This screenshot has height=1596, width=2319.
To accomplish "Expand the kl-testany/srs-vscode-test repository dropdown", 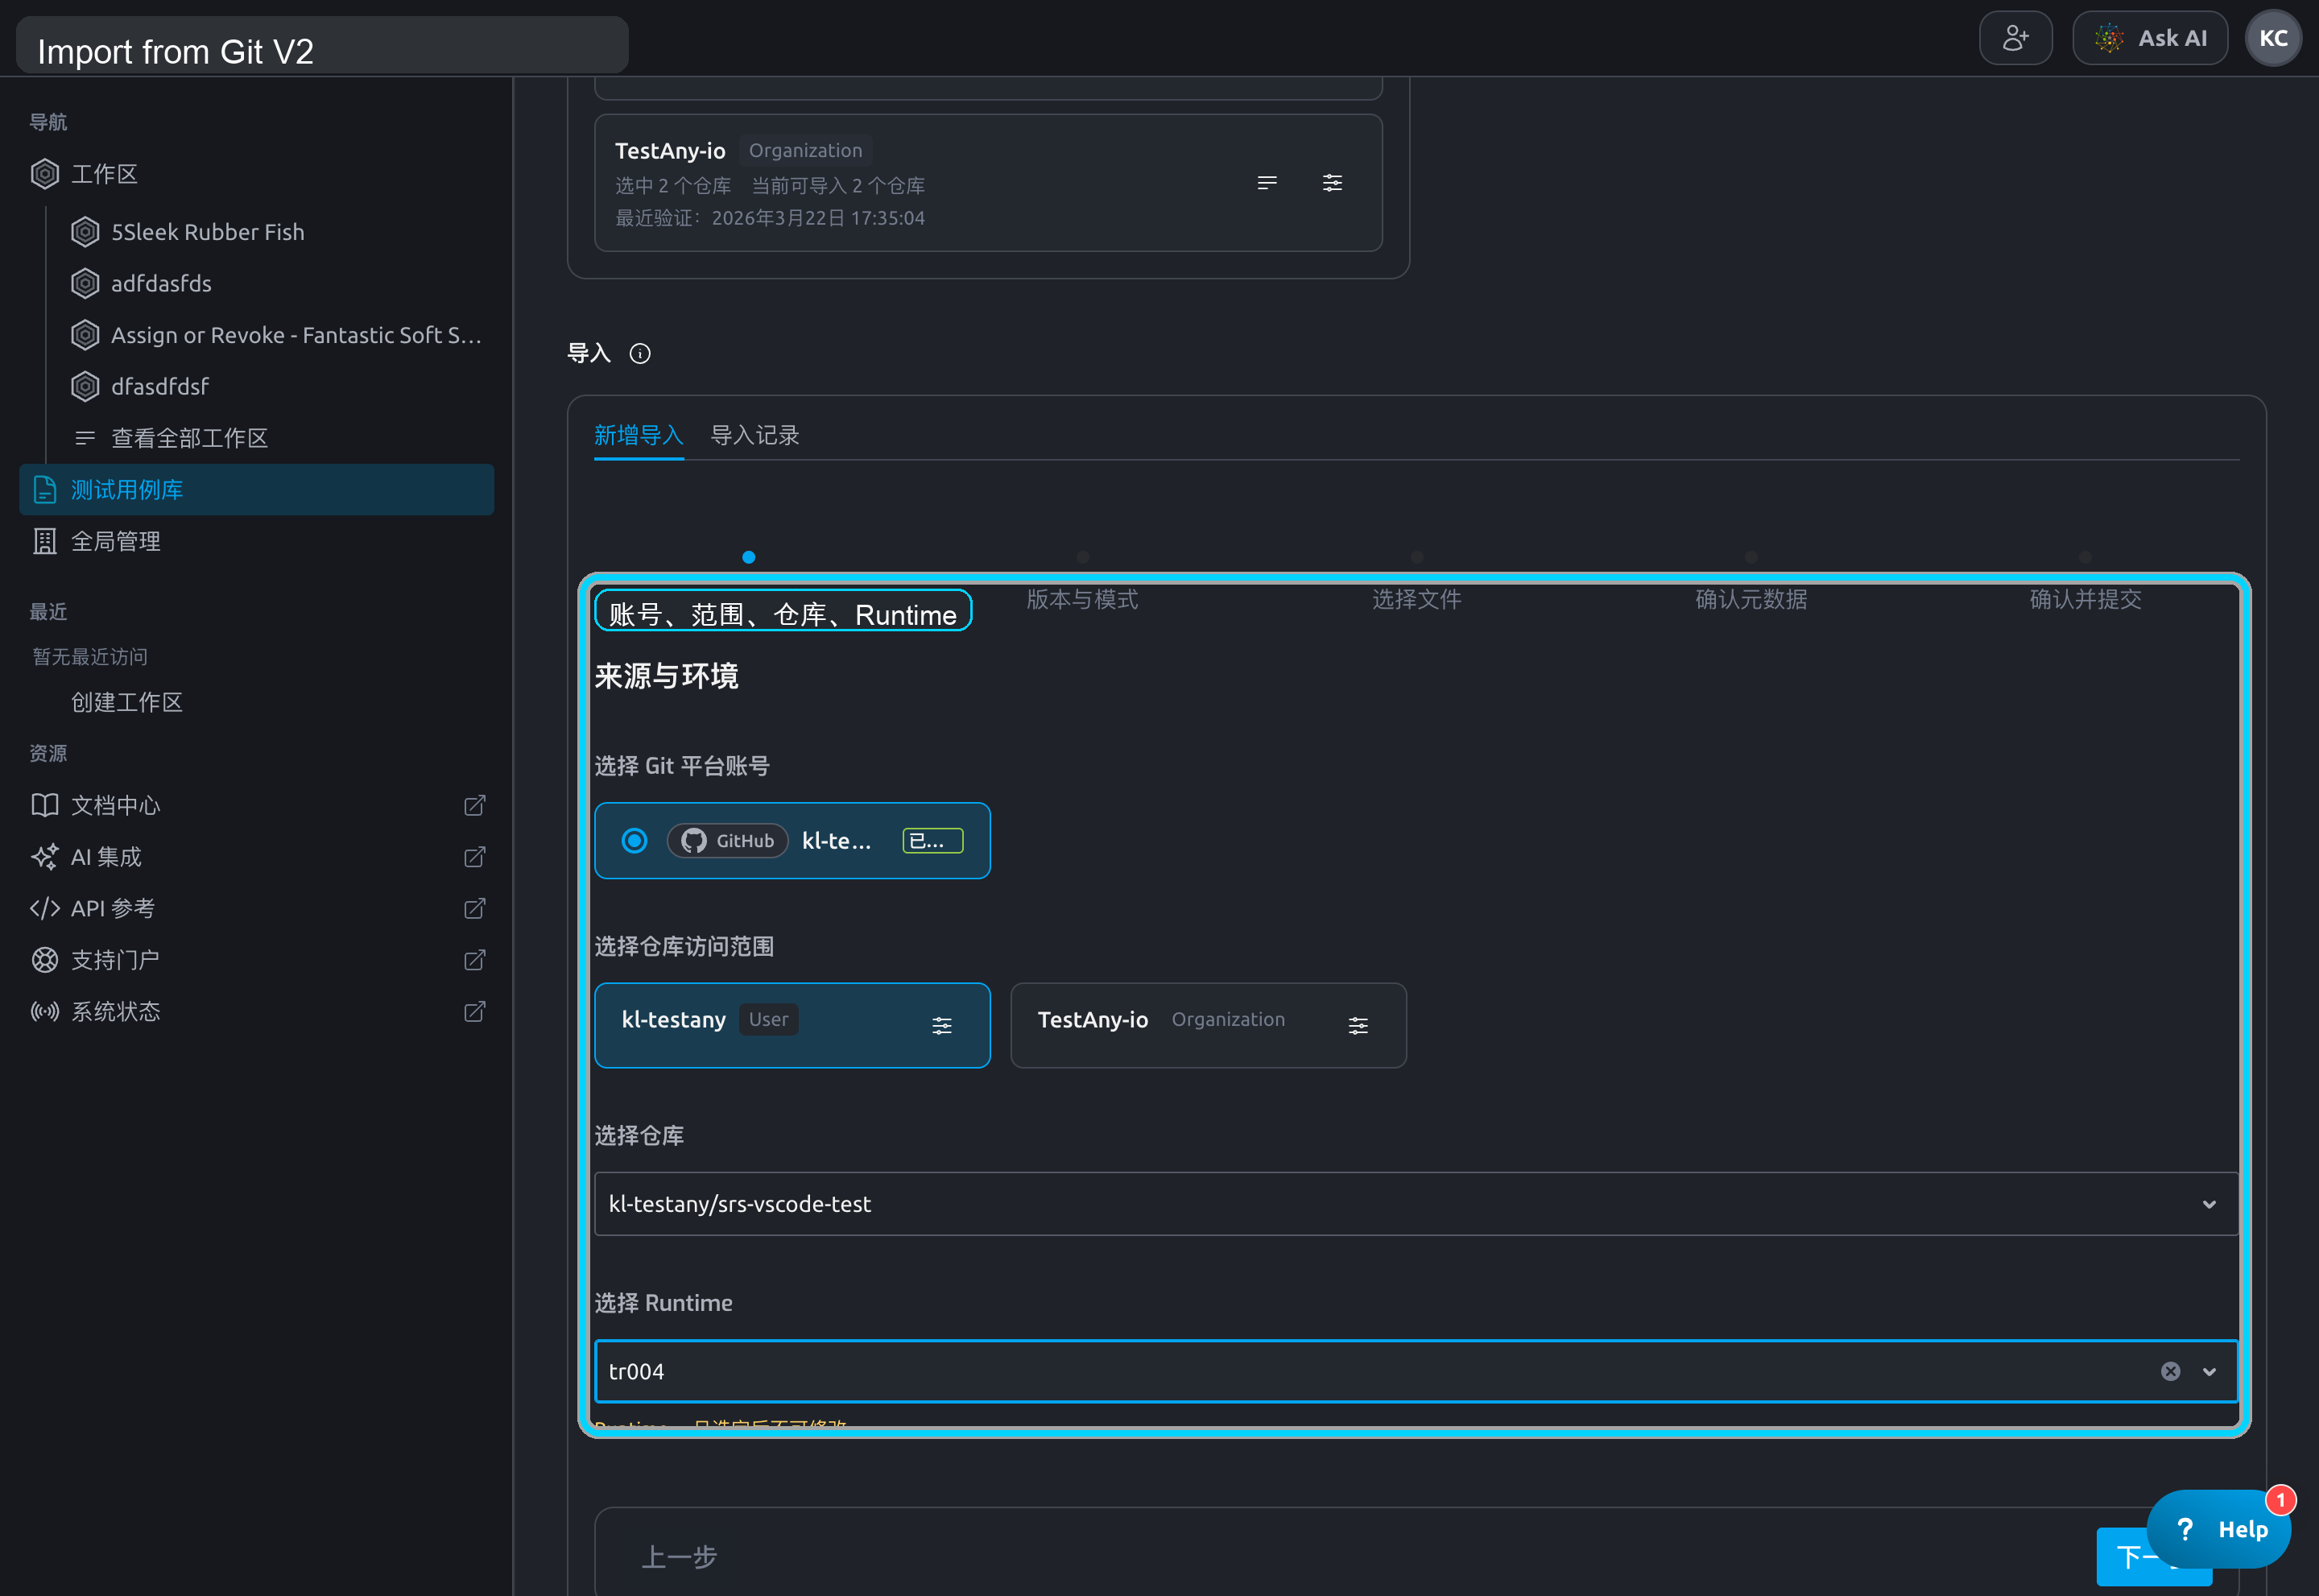I will [1416, 1204].
